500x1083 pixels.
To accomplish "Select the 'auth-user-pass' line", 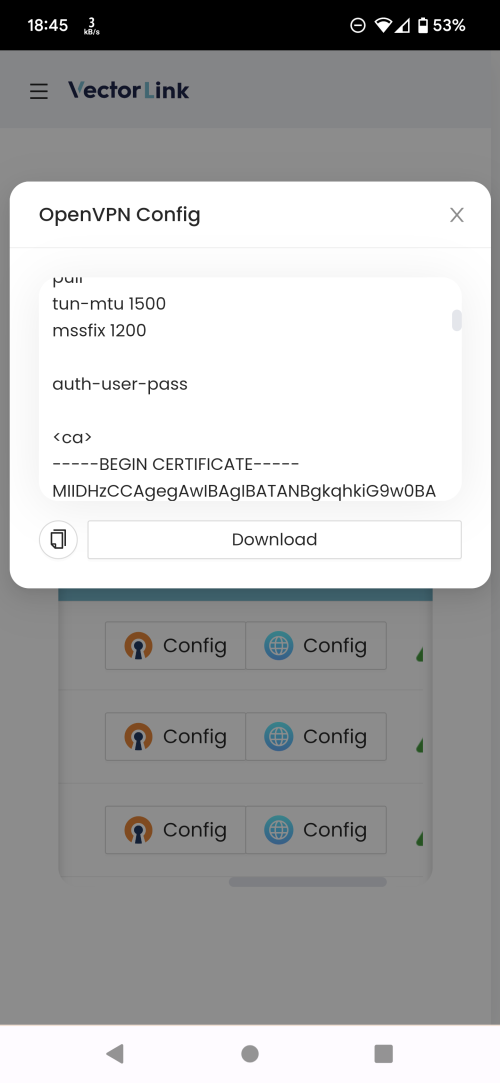I will coord(120,384).
